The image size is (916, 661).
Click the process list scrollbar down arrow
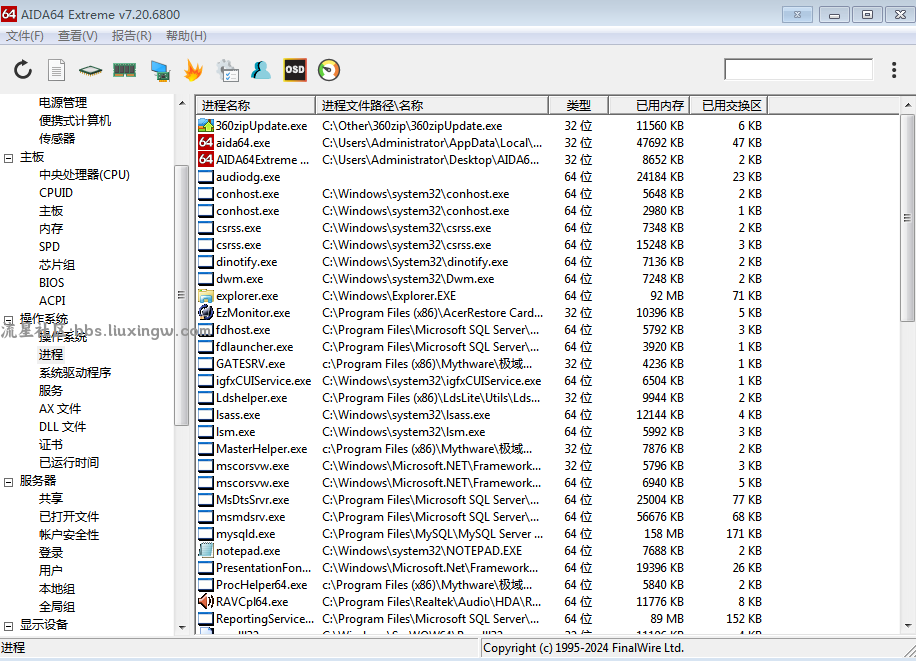click(x=908, y=626)
